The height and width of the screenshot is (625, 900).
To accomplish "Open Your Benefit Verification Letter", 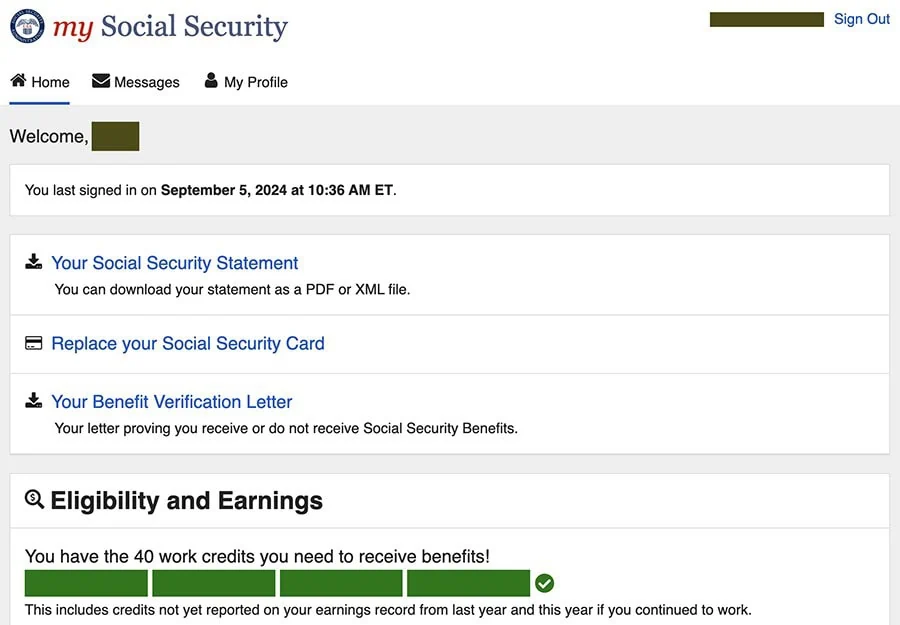I will (x=171, y=401).
